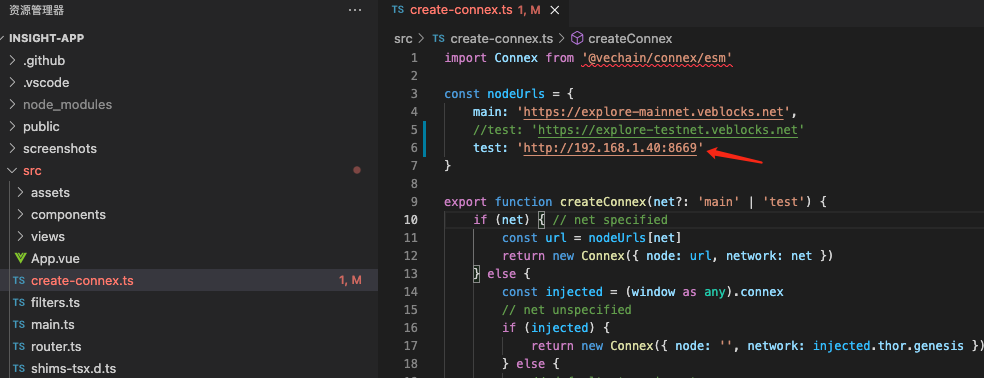Click the src breadcrumb segment
Viewport: 984px width, 378px height.
[x=403, y=39]
